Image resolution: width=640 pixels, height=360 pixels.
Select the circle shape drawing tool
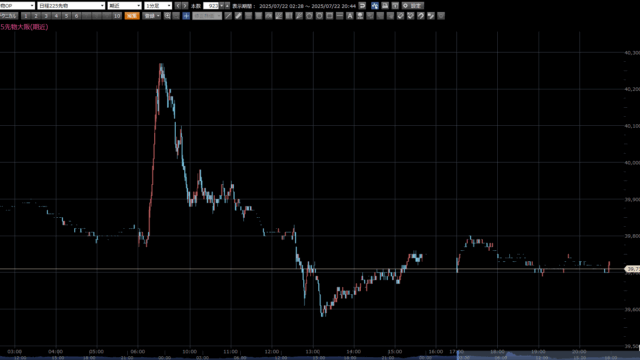[x=319, y=16]
